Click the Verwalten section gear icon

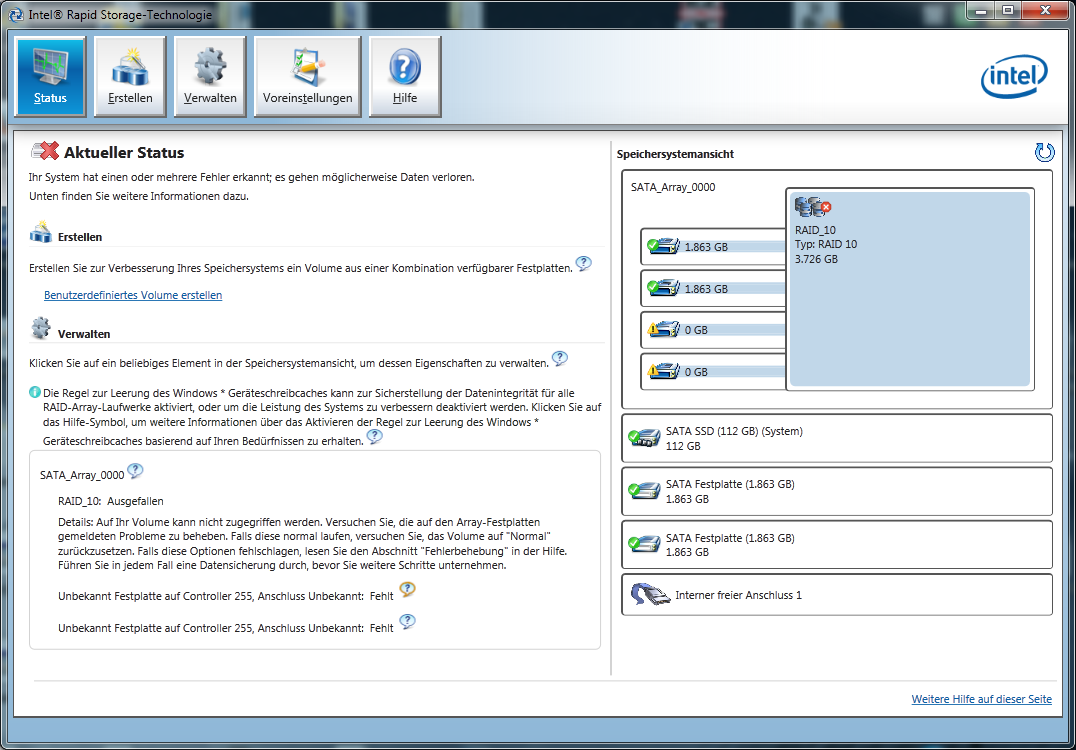[x=41, y=328]
